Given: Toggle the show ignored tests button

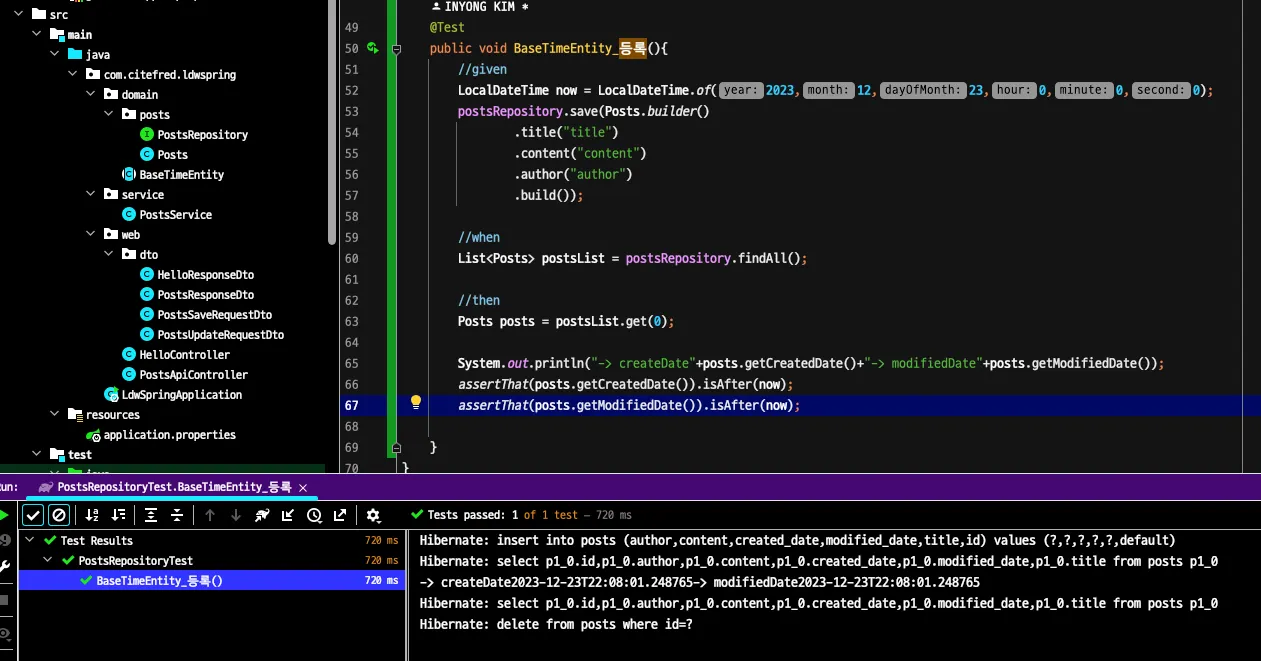Looking at the screenshot, I should [x=59, y=515].
